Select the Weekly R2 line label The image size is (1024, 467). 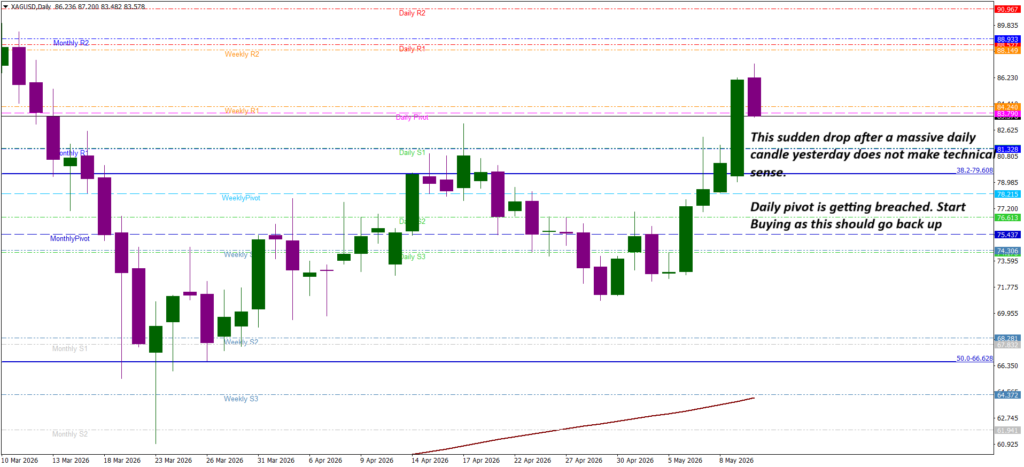pos(242,54)
